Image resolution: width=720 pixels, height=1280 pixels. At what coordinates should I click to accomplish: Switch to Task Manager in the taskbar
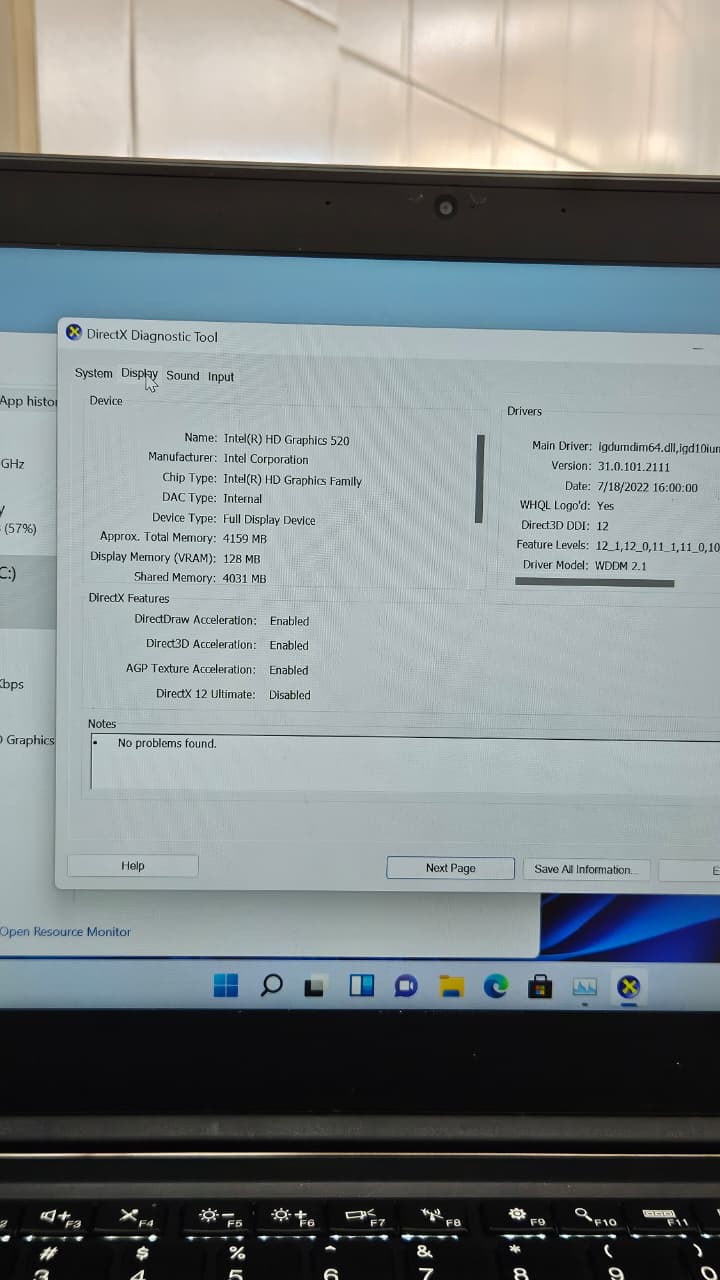(x=585, y=987)
